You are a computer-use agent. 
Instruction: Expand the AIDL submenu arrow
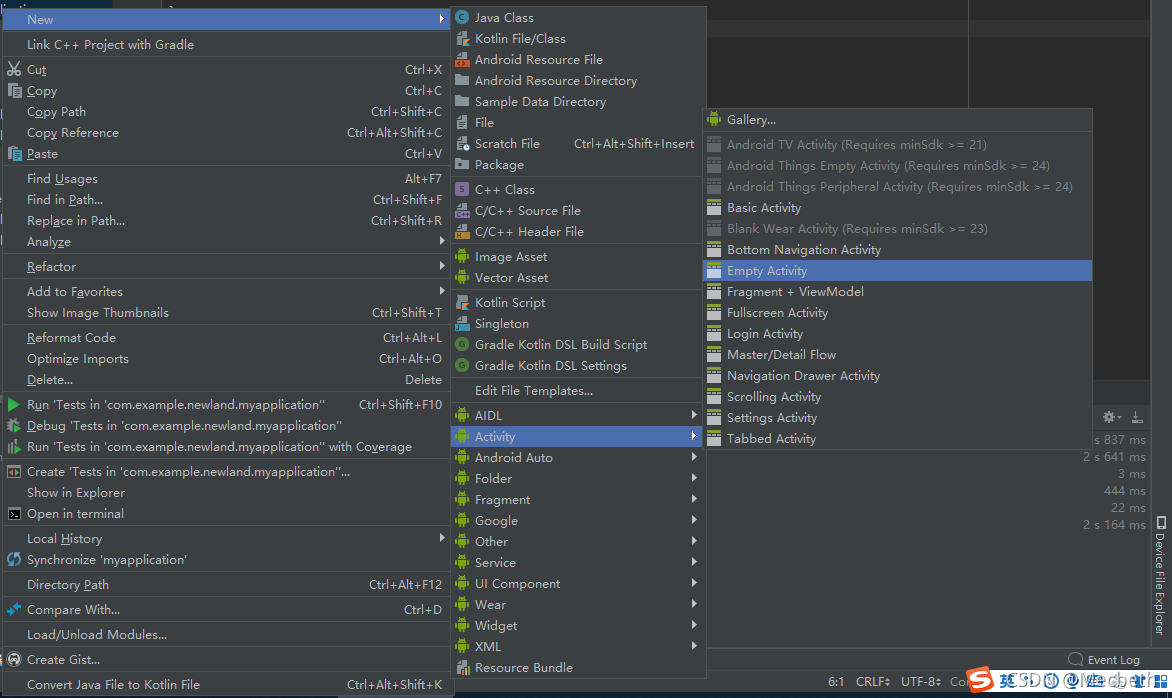pyautogui.click(x=694, y=415)
